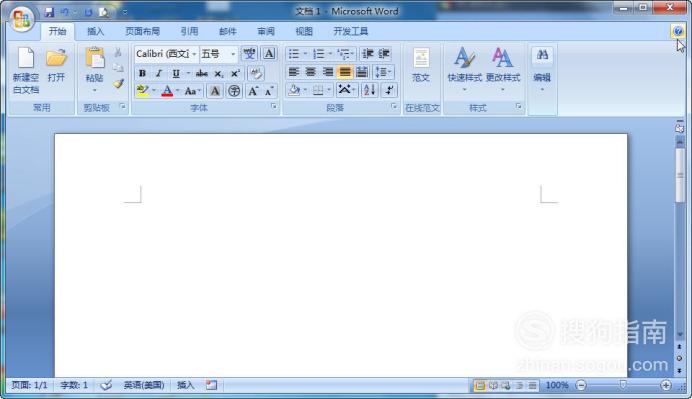This screenshot has height=399, width=692.
Task: Apply character border with boxed A icon
Action: [269, 54]
